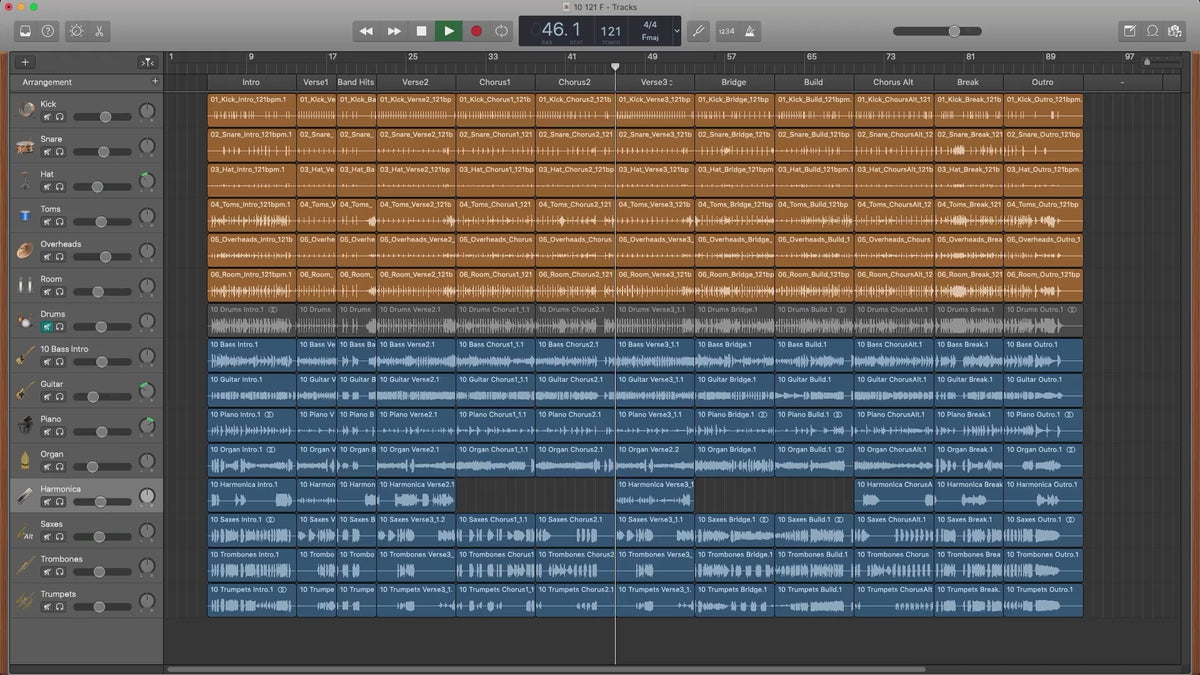Open the LCD display mode dropdown
Viewport: 1200px width, 675px height.
676,31
